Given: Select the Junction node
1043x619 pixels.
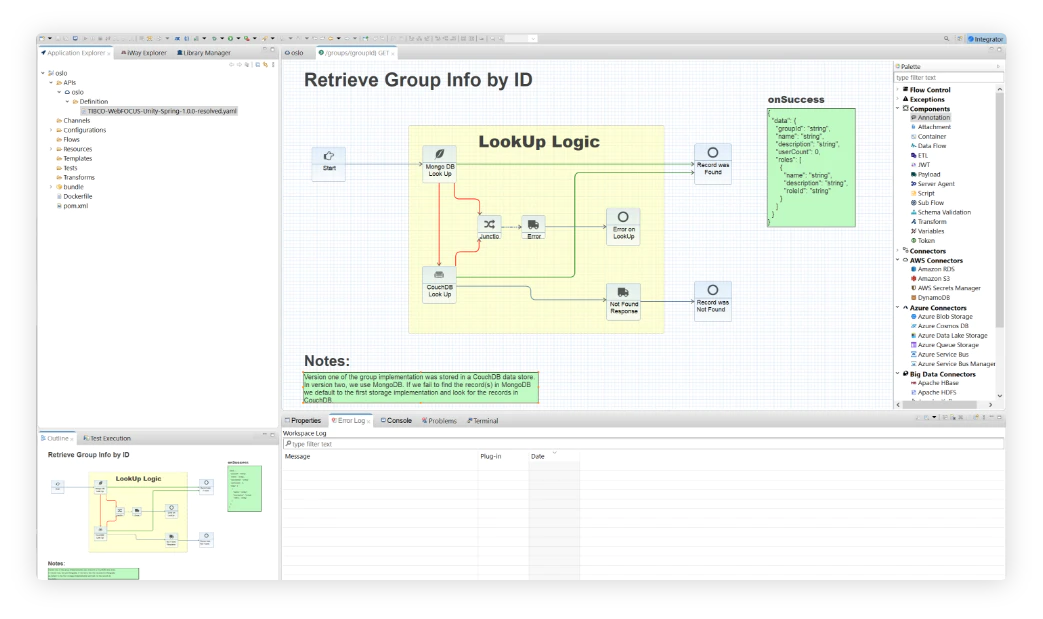Looking at the screenshot, I should pos(489,227).
